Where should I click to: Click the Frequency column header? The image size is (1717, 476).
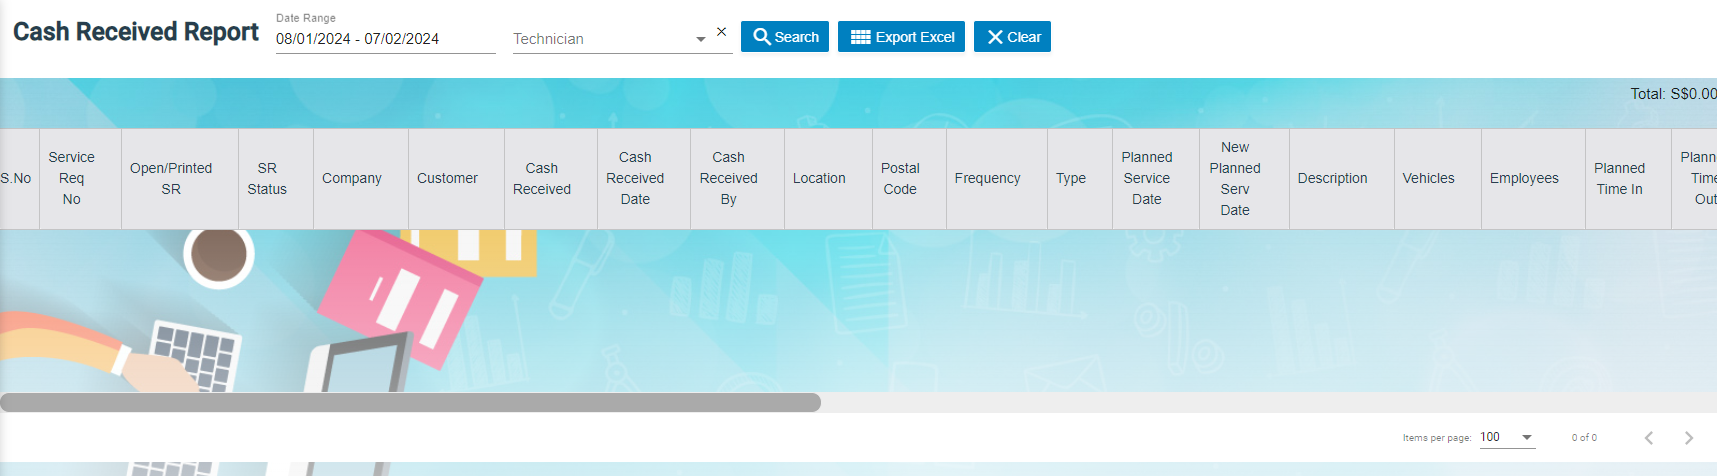(987, 178)
